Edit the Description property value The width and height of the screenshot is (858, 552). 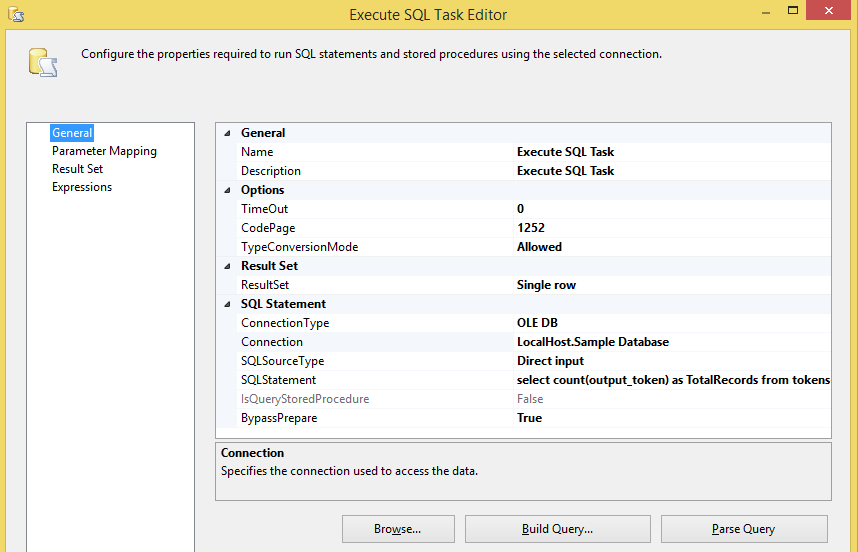pos(670,171)
